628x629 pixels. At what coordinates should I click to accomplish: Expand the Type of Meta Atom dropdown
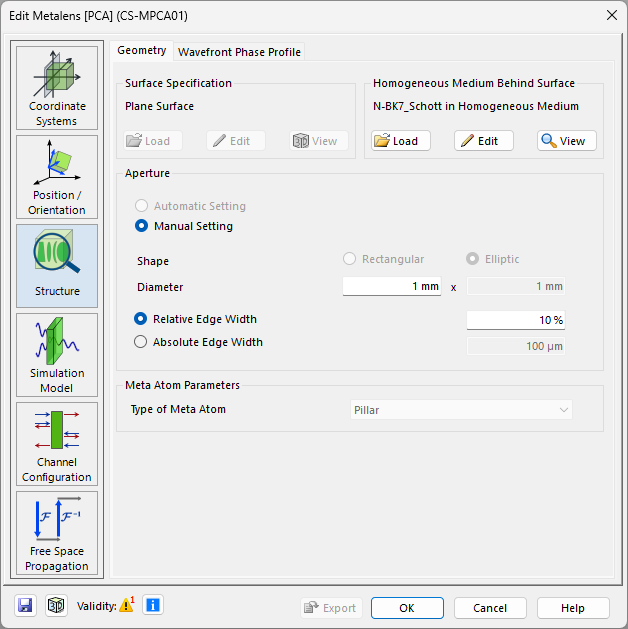[x=460, y=410]
